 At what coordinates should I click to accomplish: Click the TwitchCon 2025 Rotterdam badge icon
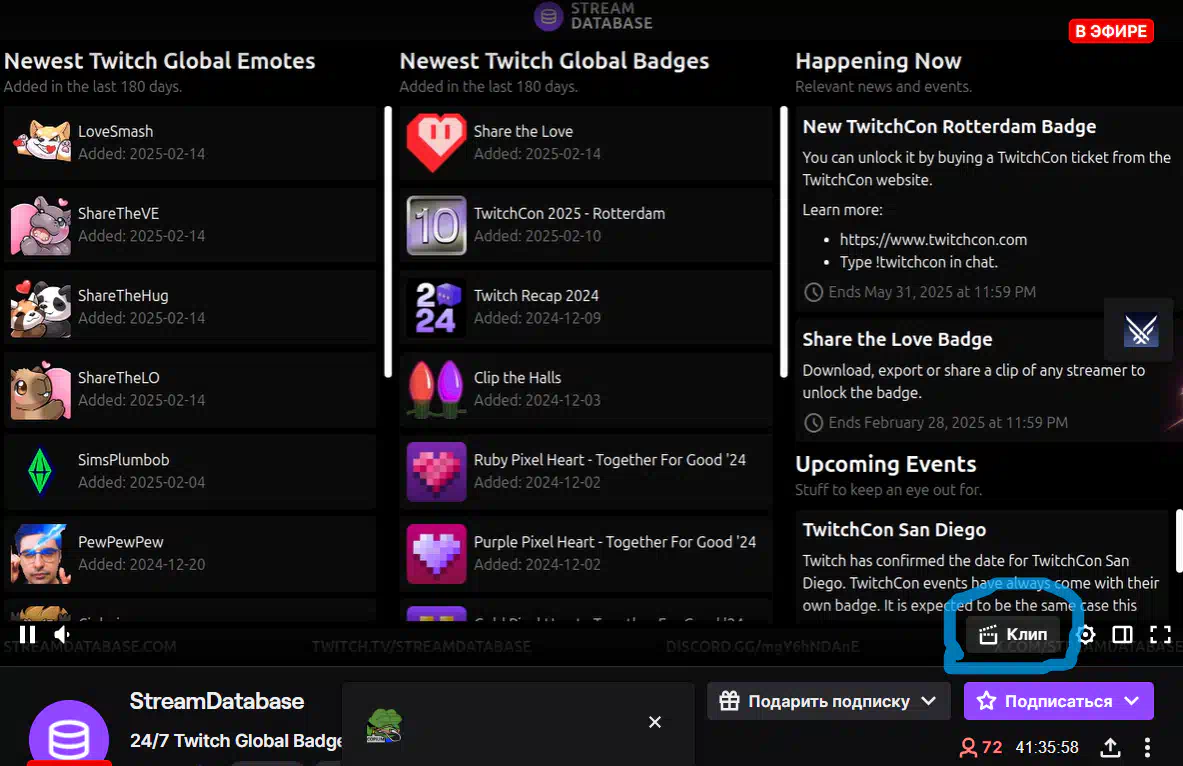point(436,225)
